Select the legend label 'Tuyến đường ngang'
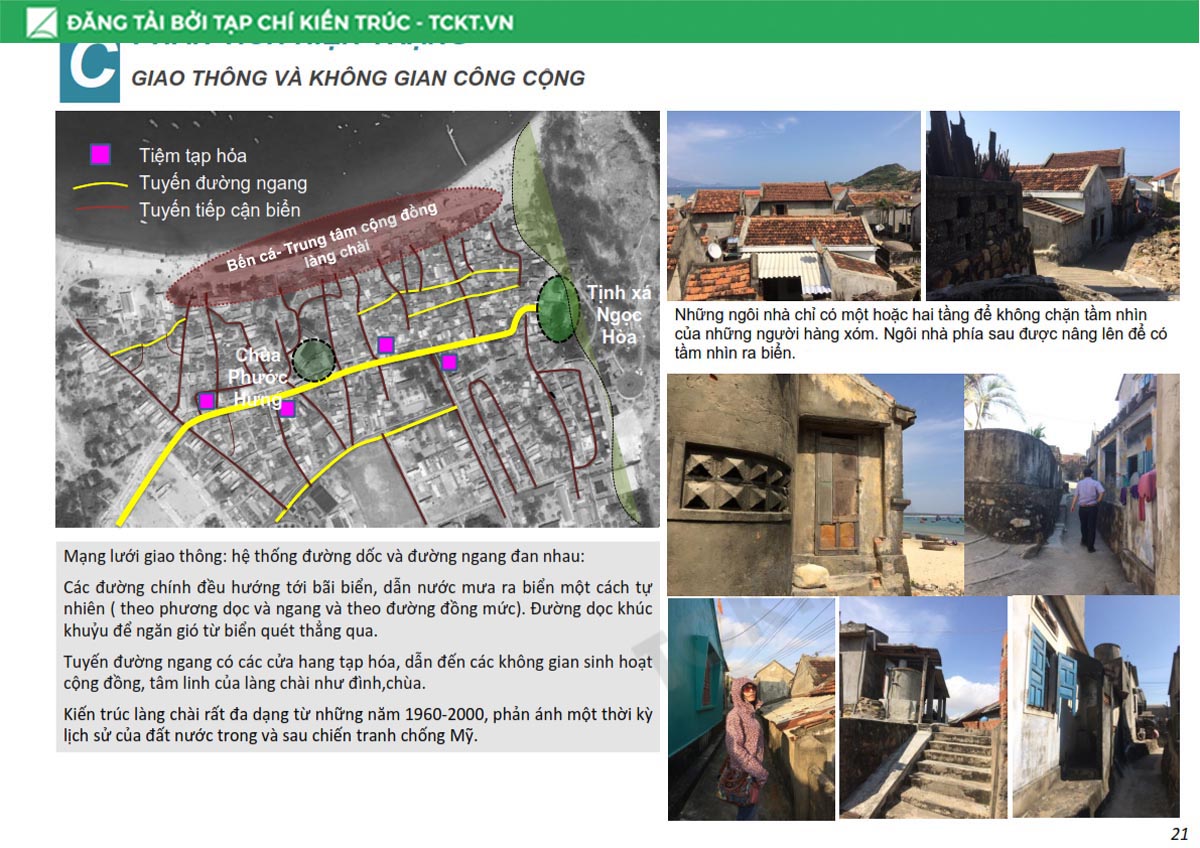The image size is (1200, 848). [x=223, y=183]
